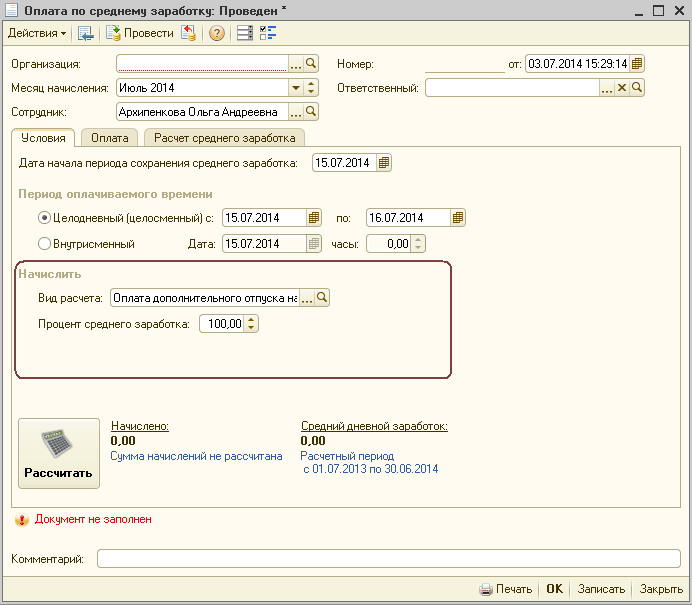692x605 pixels.
Task: Click the cancel posting toolbar icon
Action: pyautogui.click(x=188, y=33)
